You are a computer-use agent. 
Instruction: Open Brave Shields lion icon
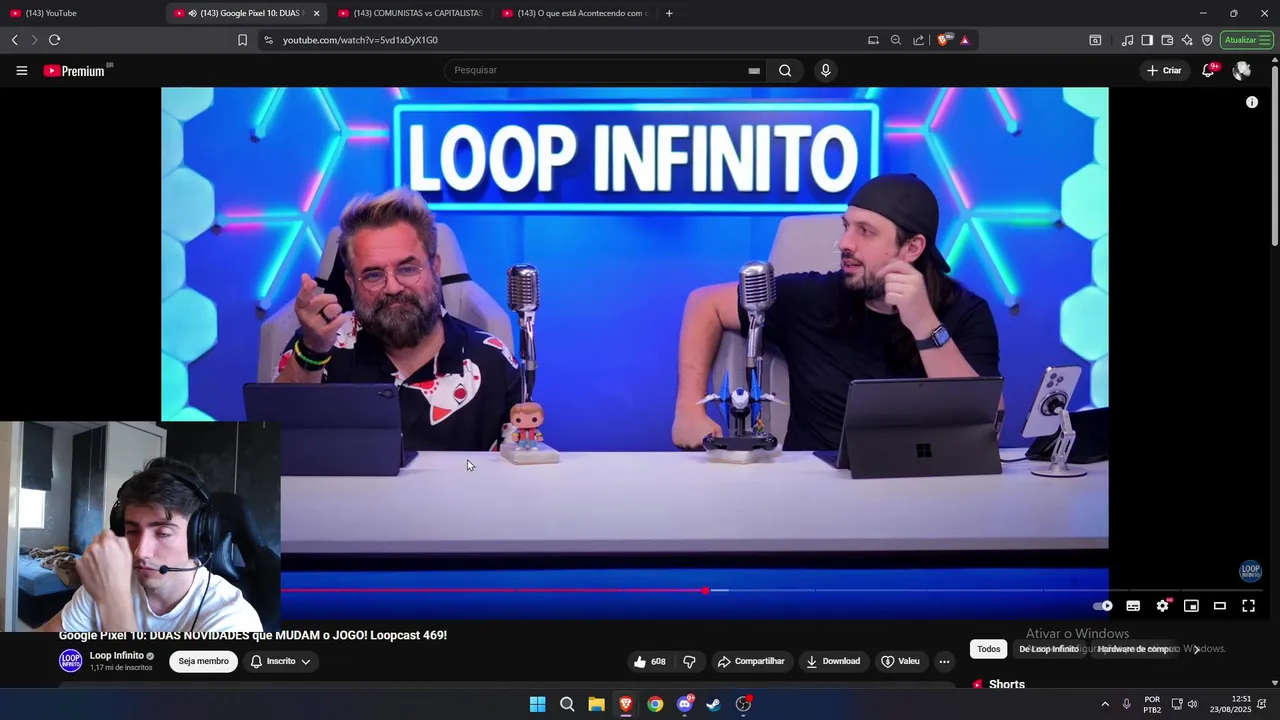[x=943, y=40]
